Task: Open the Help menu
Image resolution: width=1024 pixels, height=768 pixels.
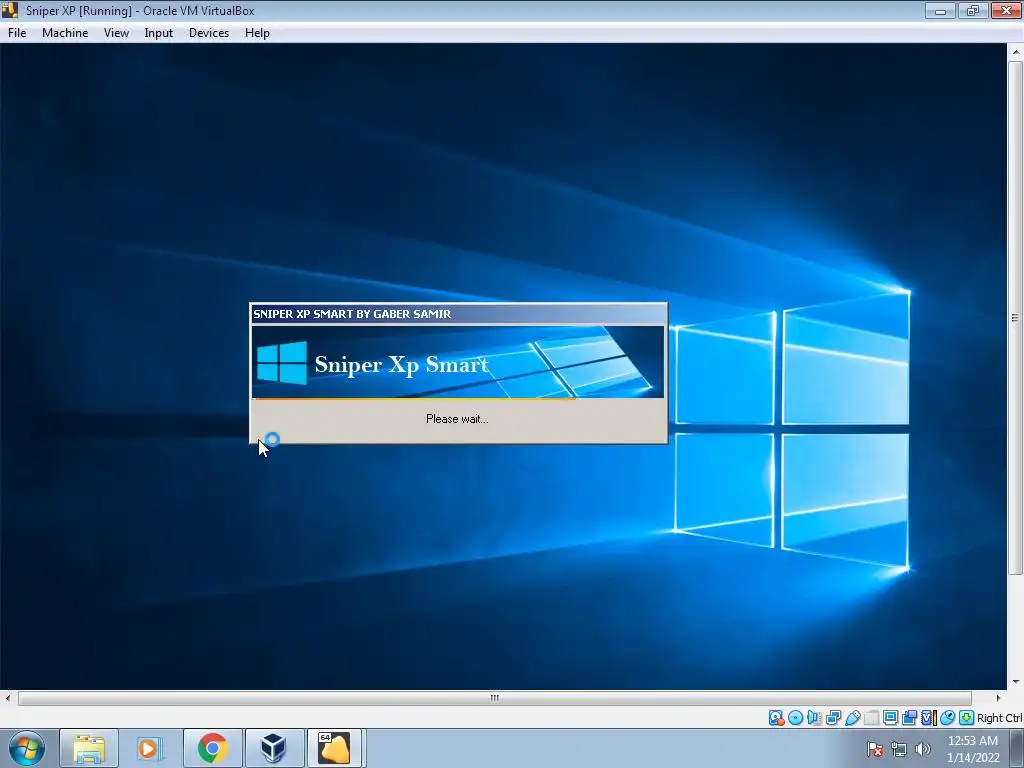Action: coord(257,33)
